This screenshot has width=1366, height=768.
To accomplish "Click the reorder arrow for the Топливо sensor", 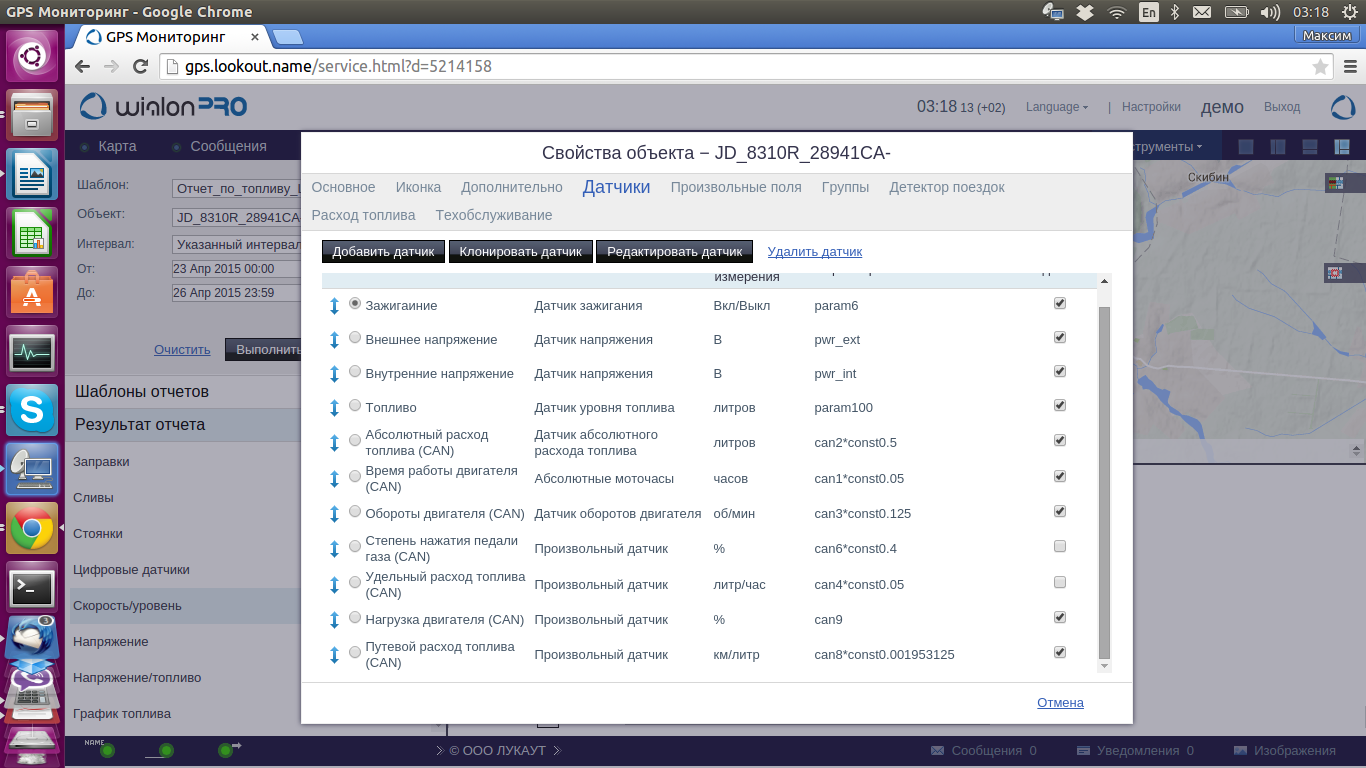I will coord(334,408).
